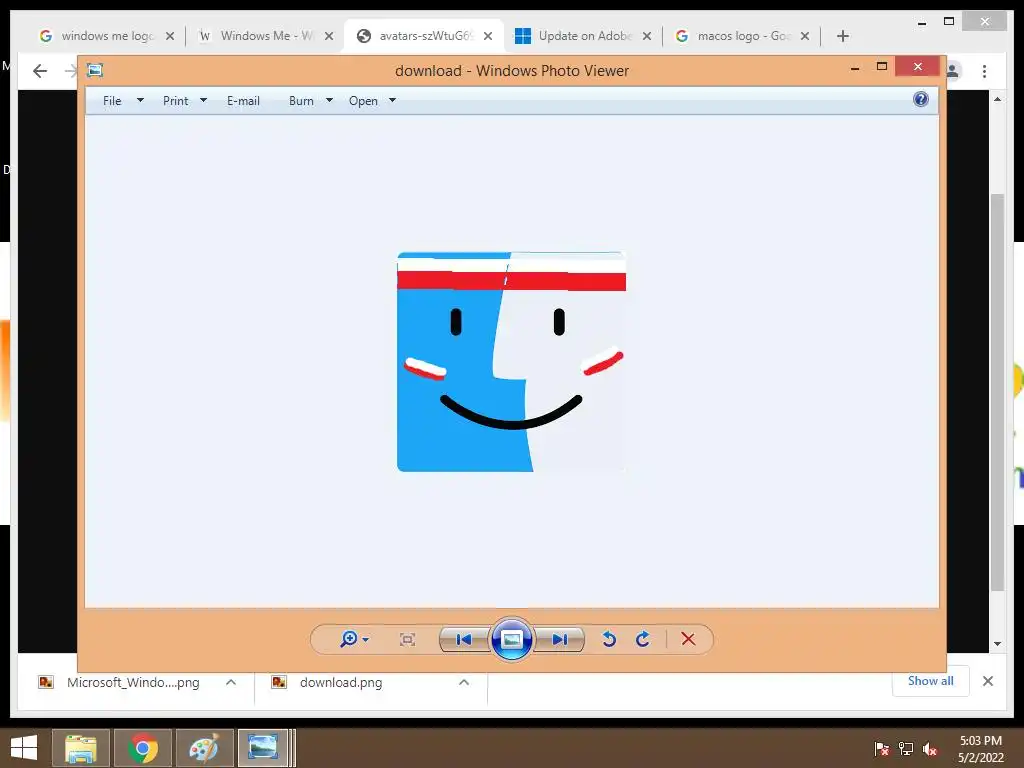Expand options for Microsoft_Windo....png download

(x=231, y=682)
